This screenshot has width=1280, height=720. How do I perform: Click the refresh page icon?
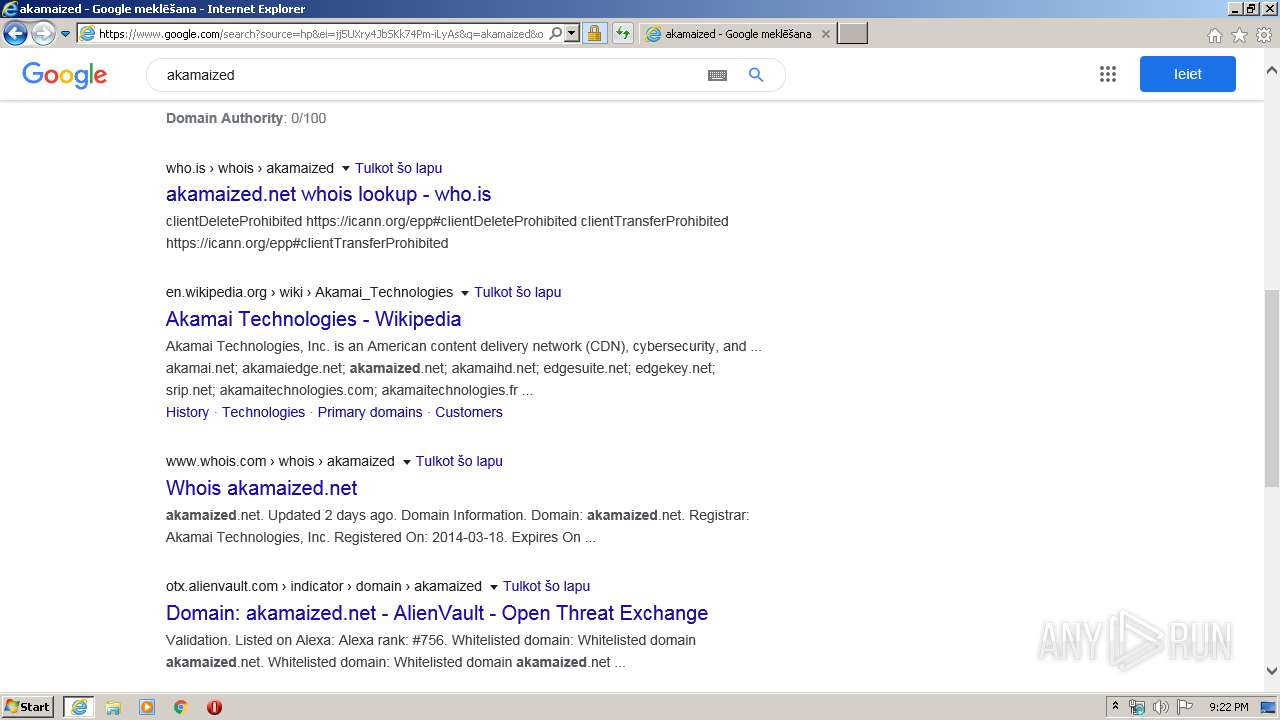(623, 34)
